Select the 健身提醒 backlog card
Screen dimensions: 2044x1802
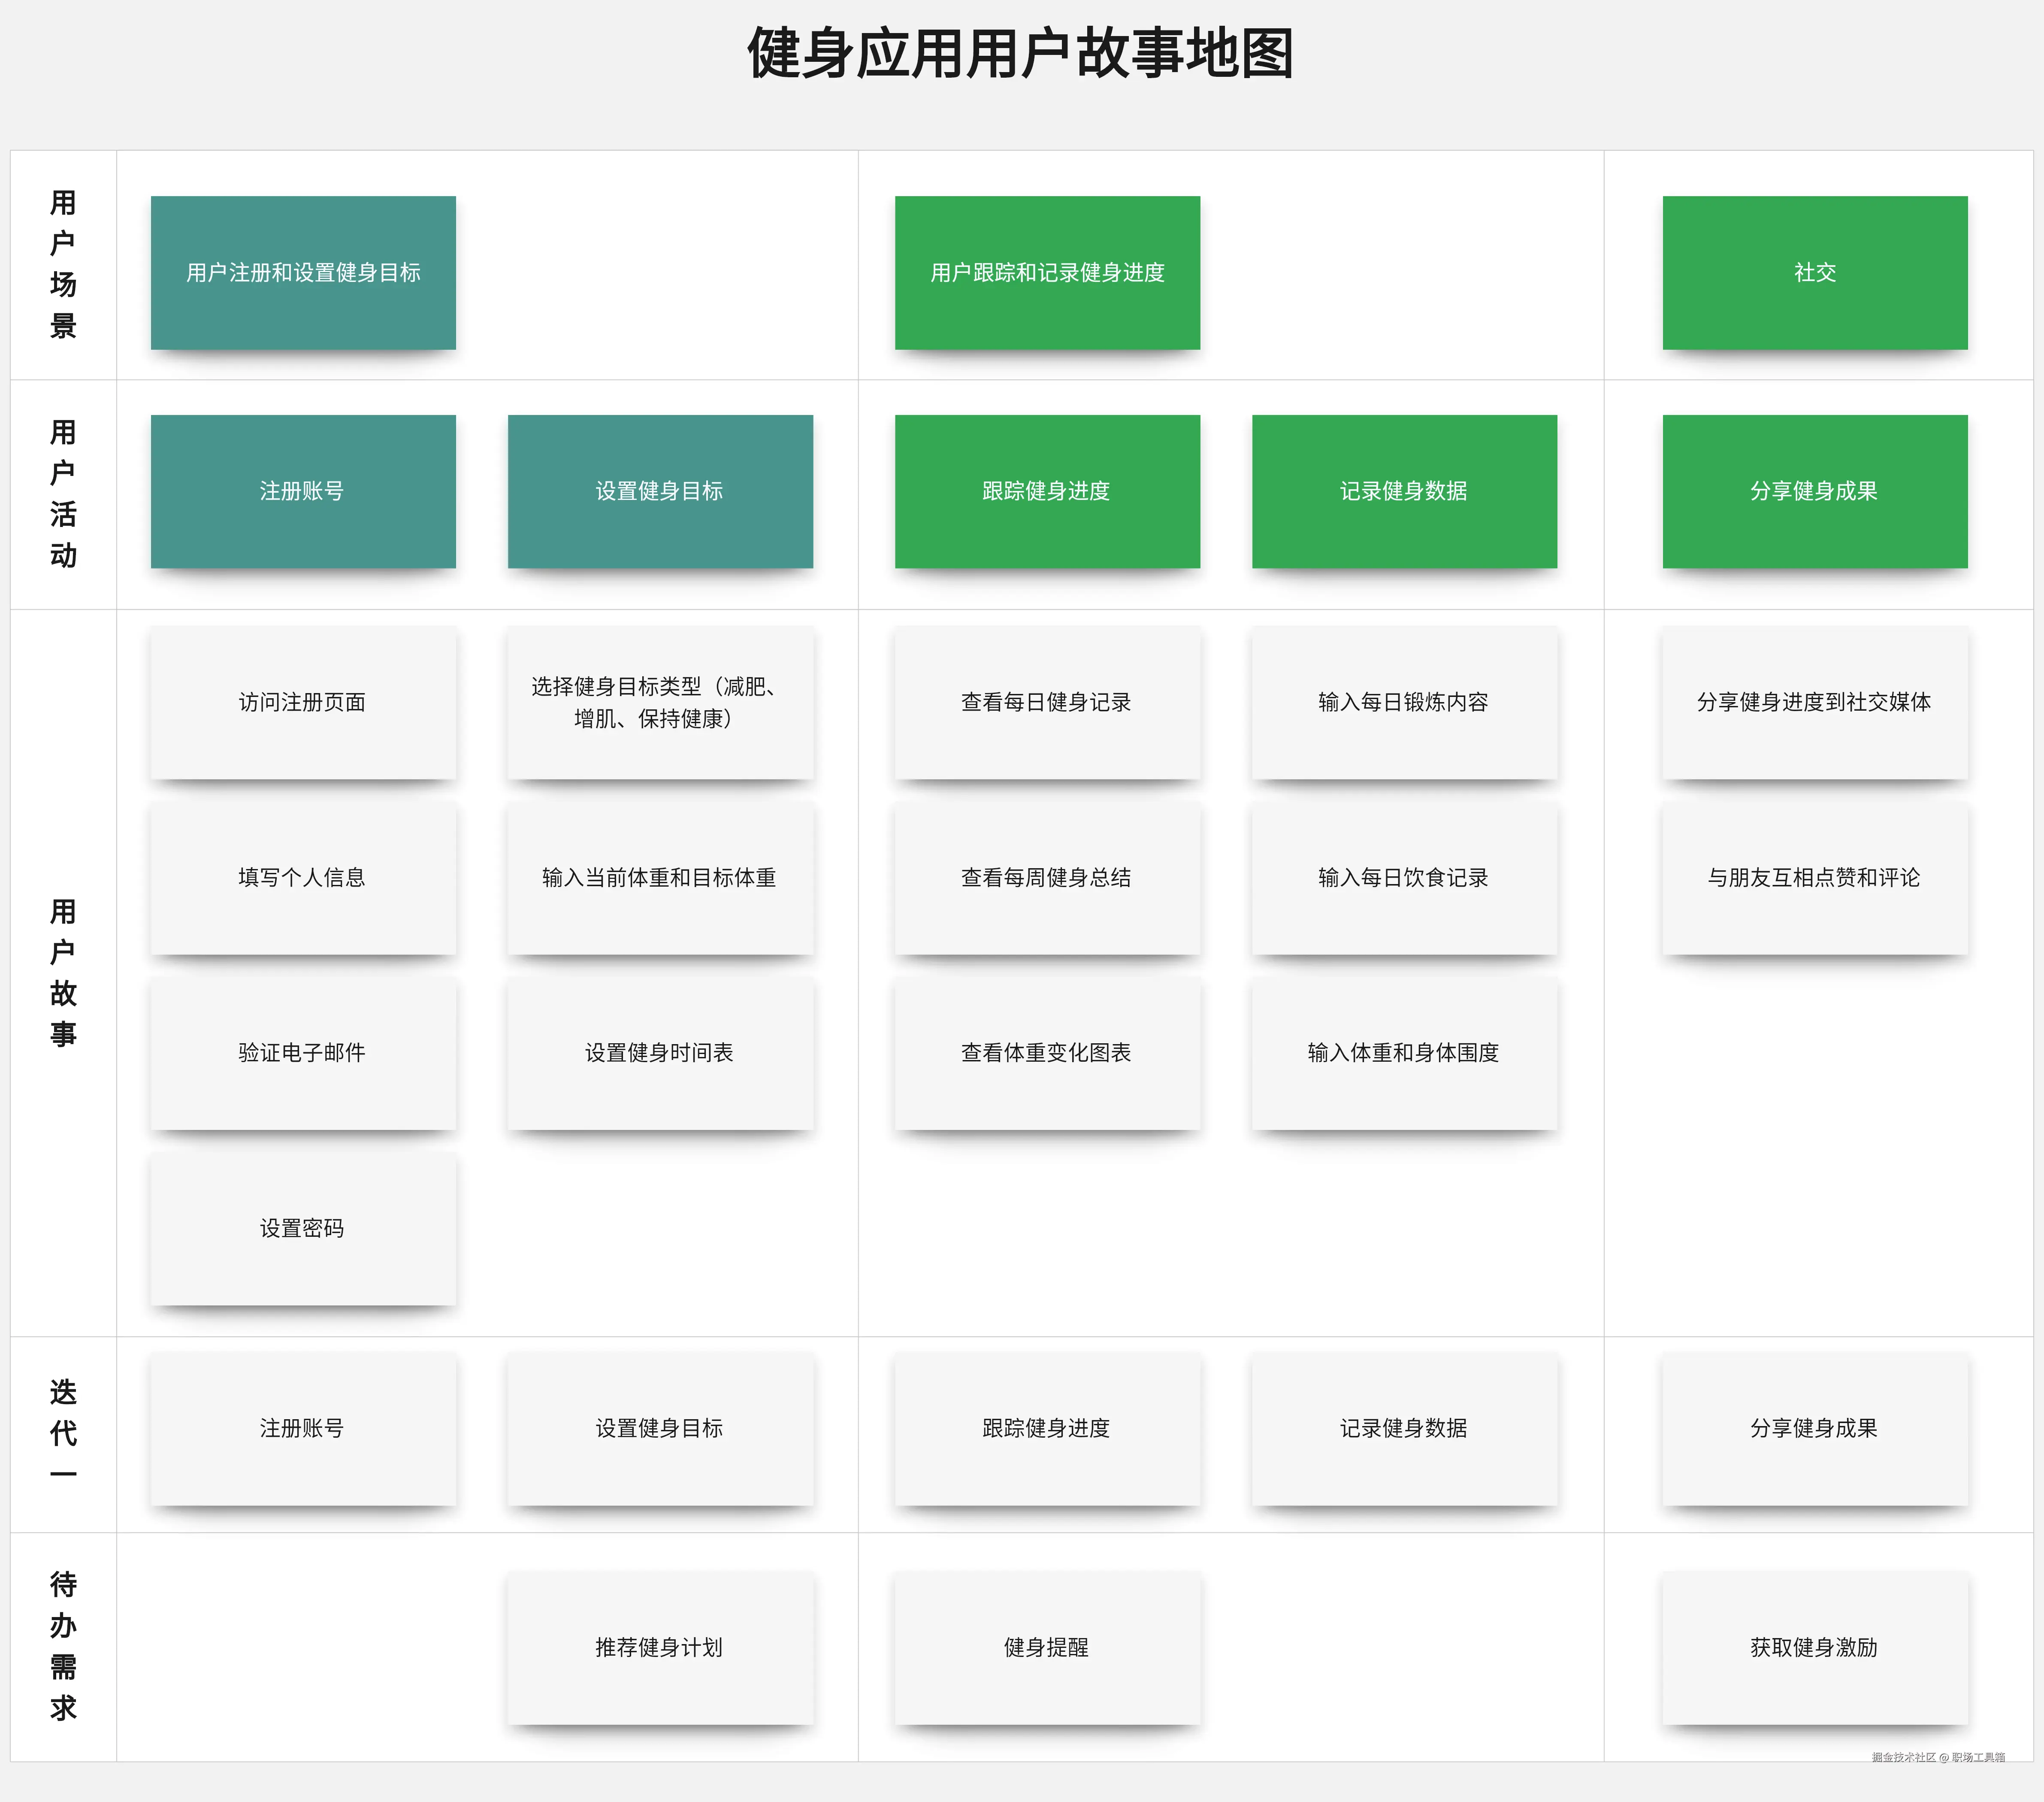pos(1047,1647)
